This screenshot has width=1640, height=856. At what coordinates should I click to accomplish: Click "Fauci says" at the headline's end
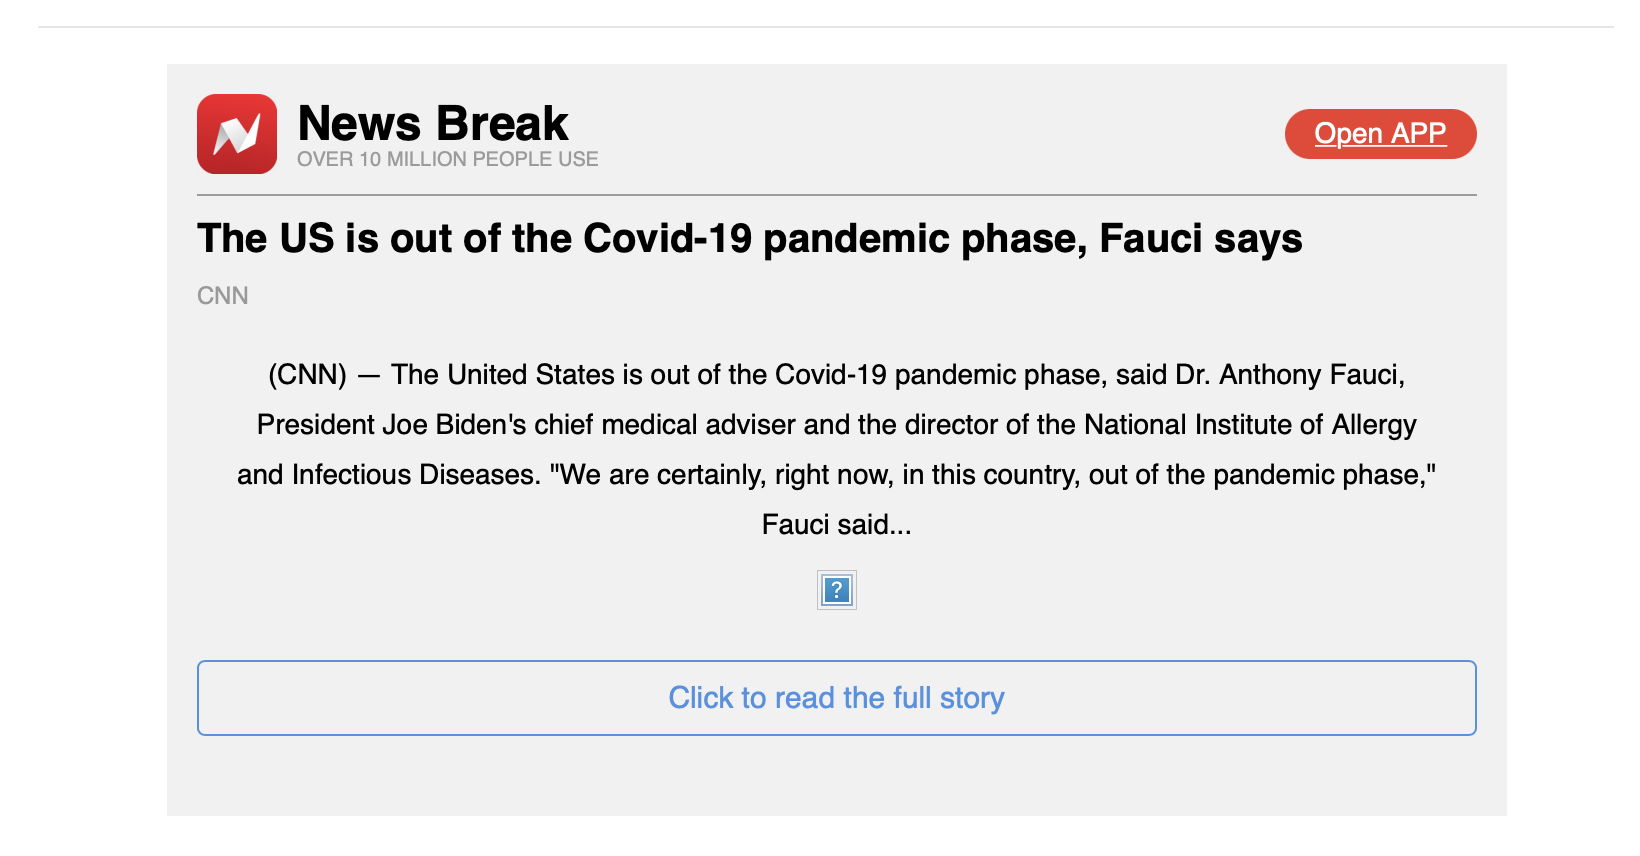(x=1200, y=239)
